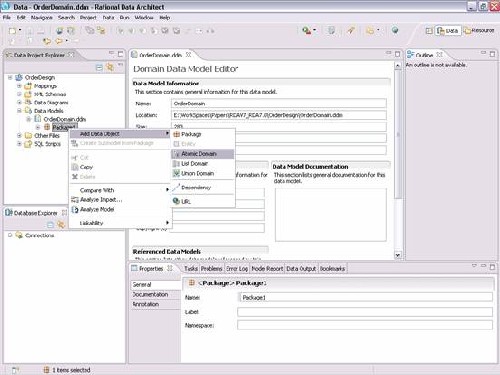Choose Atomic Domain from the submenu

(202, 154)
